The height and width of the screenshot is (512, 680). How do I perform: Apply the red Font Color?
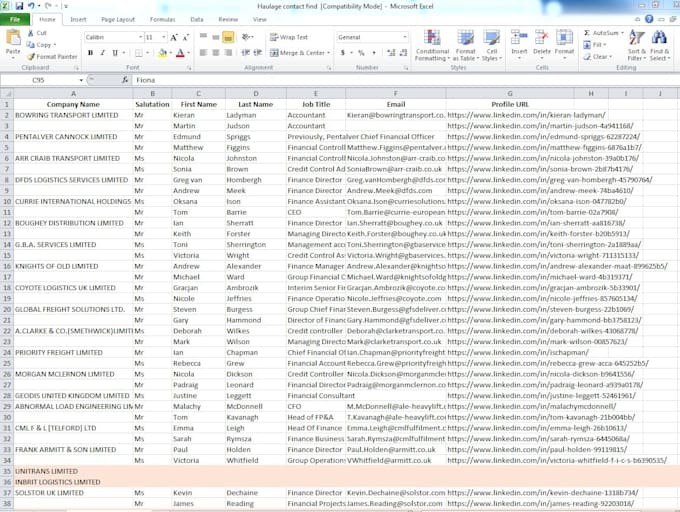coord(180,53)
